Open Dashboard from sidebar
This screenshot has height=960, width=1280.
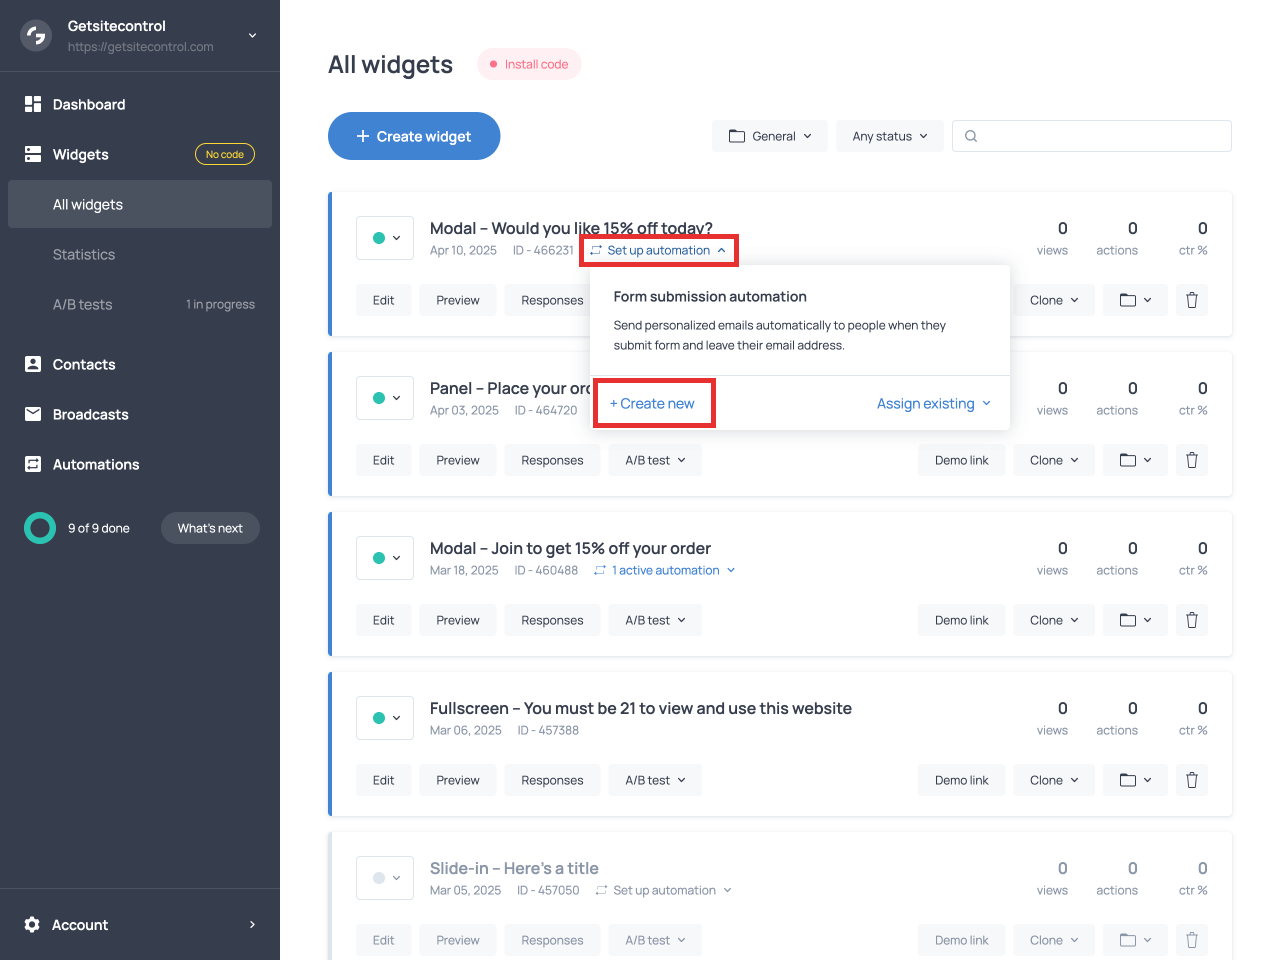tap(89, 104)
